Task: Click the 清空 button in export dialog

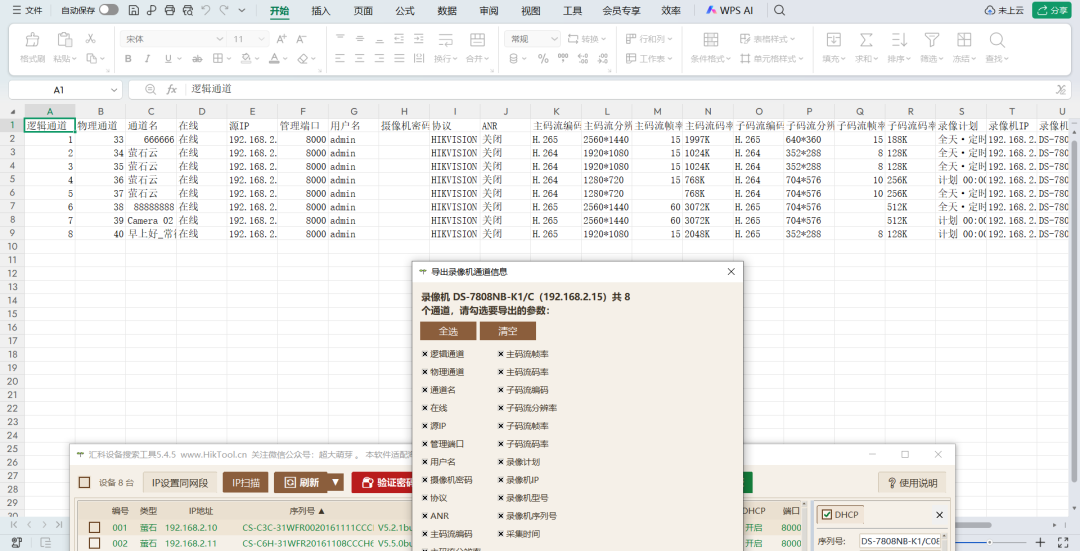Action: point(508,331)
